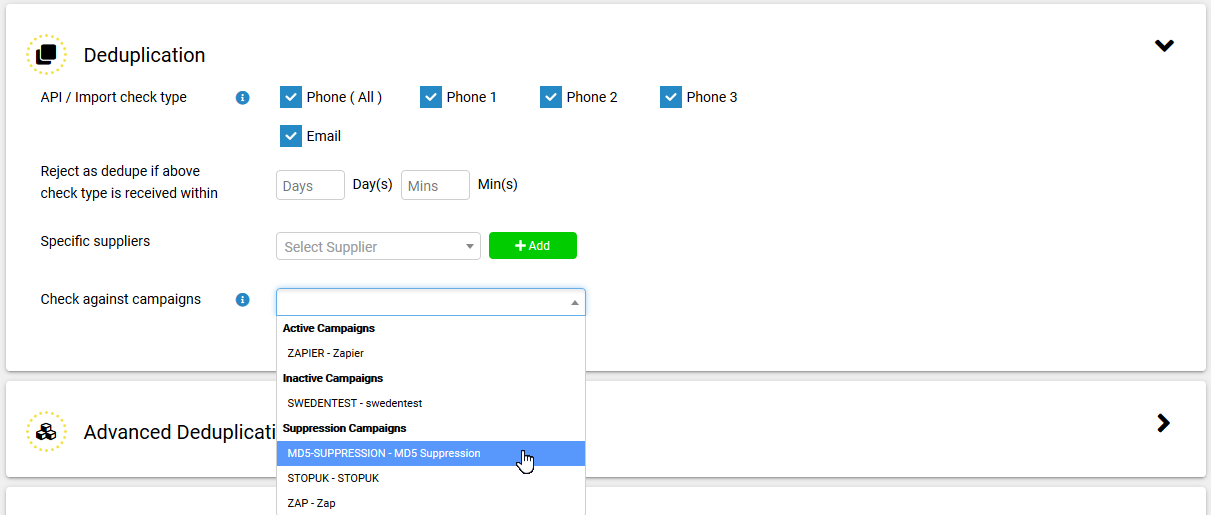The image size is (1211, 515).
Task: Toggle the Phone 1 checkbox
Action: [x=431, y=97]
